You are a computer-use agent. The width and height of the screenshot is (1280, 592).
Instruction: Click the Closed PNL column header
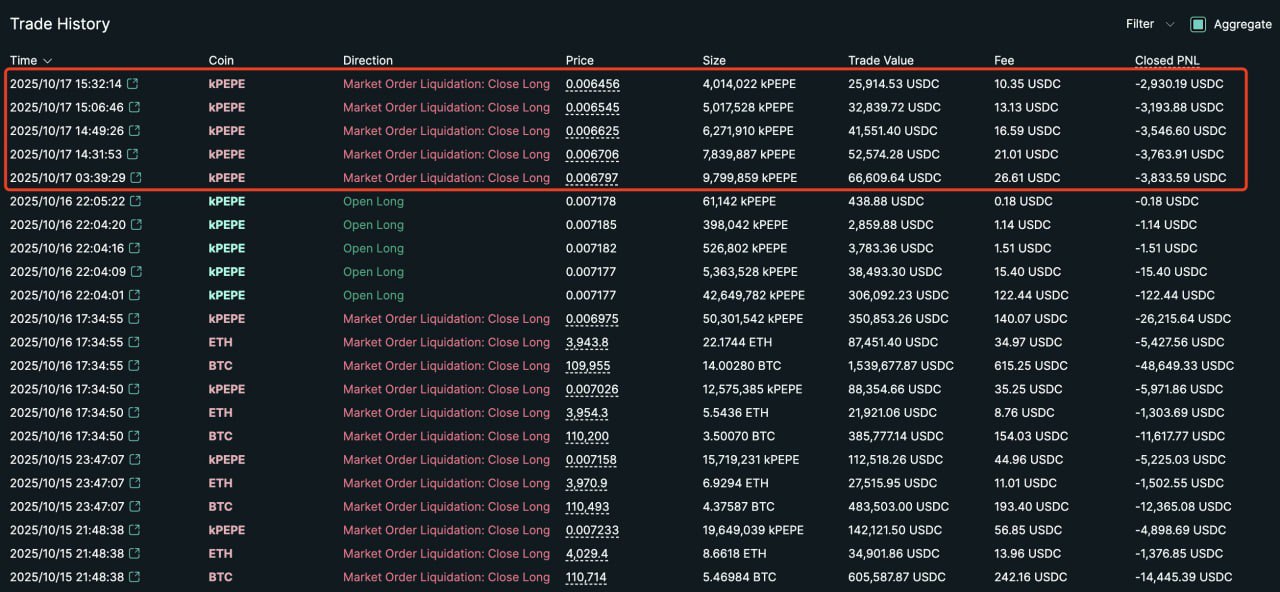pos(1167,60)
